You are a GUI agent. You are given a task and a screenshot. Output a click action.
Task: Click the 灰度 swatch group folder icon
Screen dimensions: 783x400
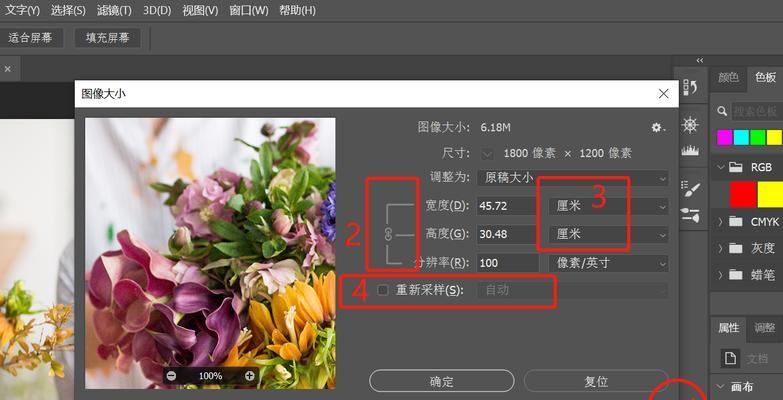pos(735,248)
